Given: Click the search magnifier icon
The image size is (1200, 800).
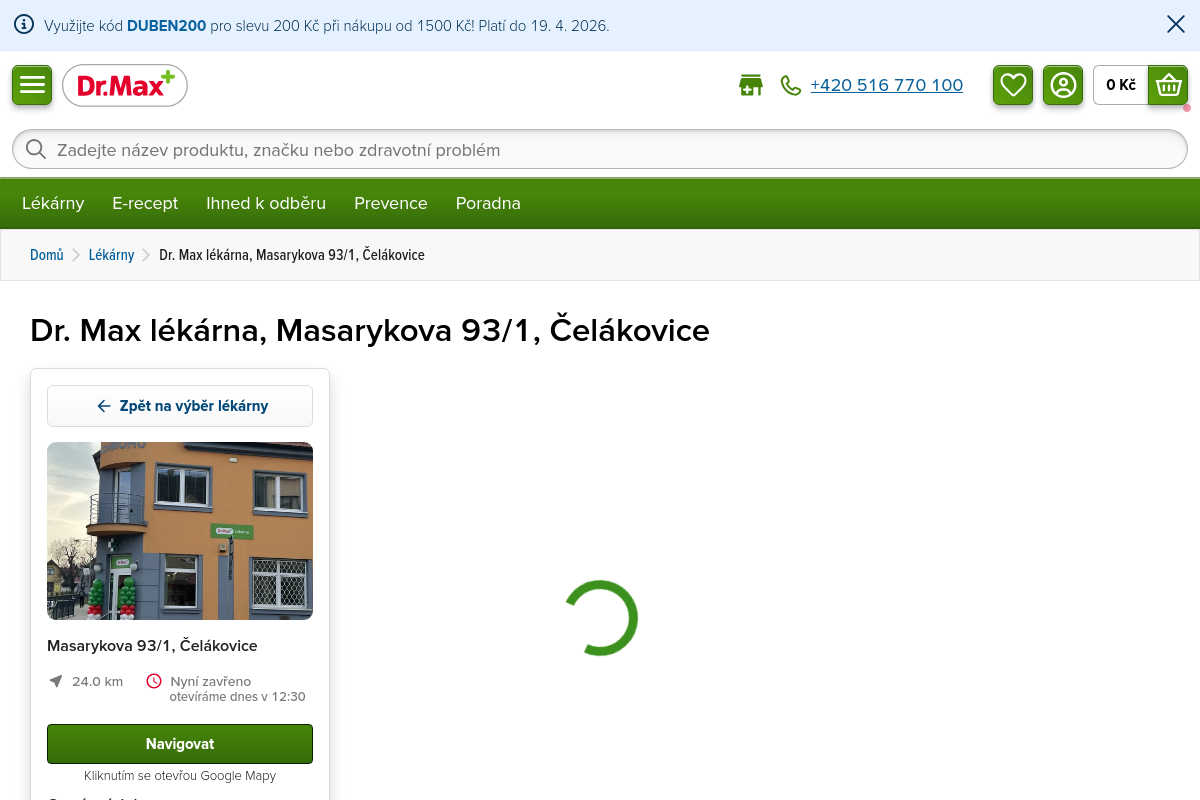Looking at the screenshot, I should tap(36, 150).
